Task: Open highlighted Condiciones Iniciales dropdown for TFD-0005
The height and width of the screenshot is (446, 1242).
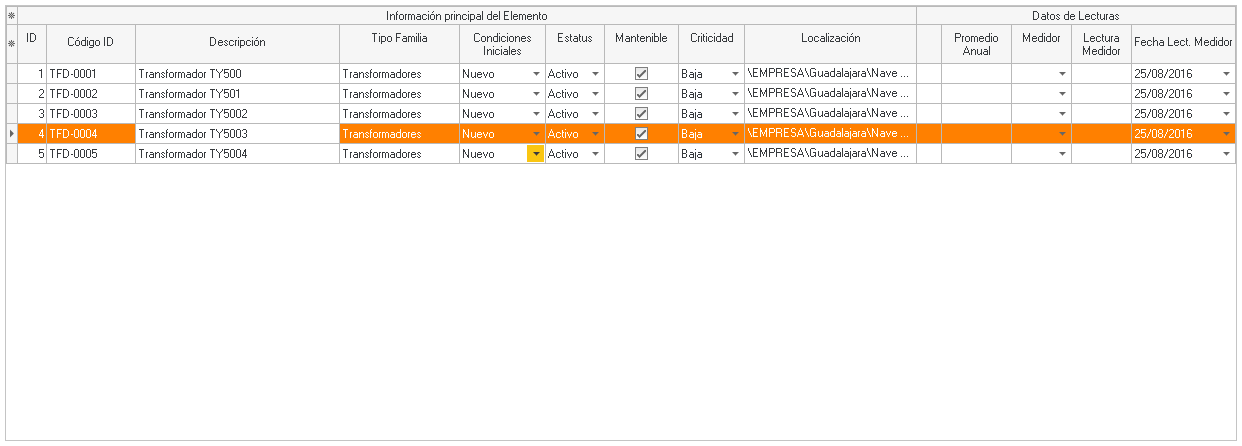Action: 536,154
